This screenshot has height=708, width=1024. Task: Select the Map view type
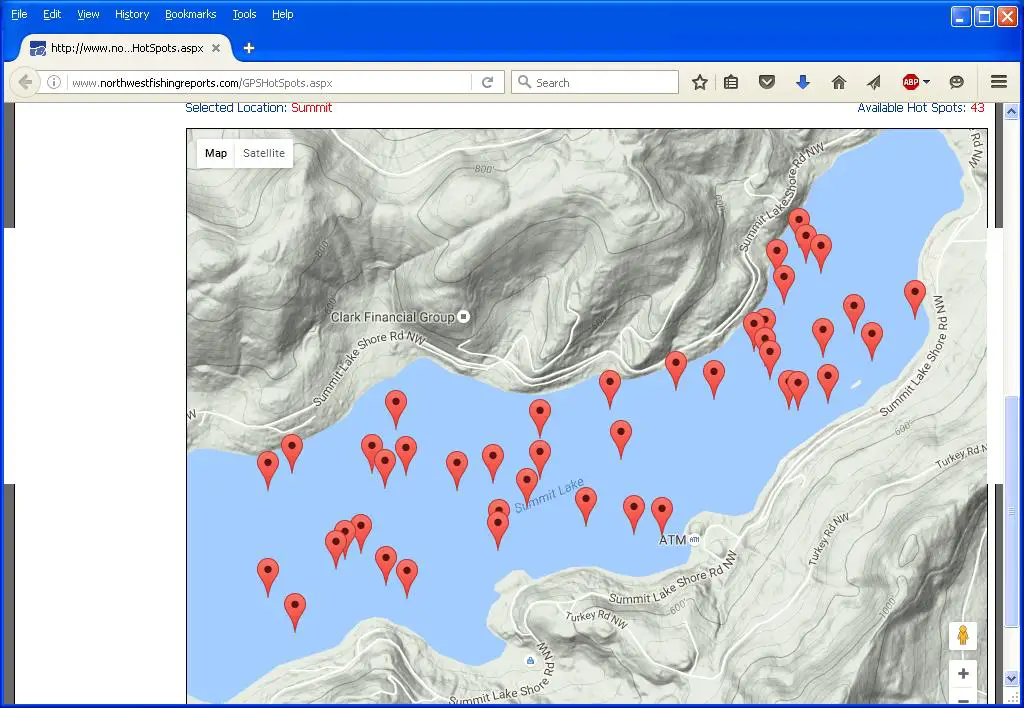pos(216,153)
